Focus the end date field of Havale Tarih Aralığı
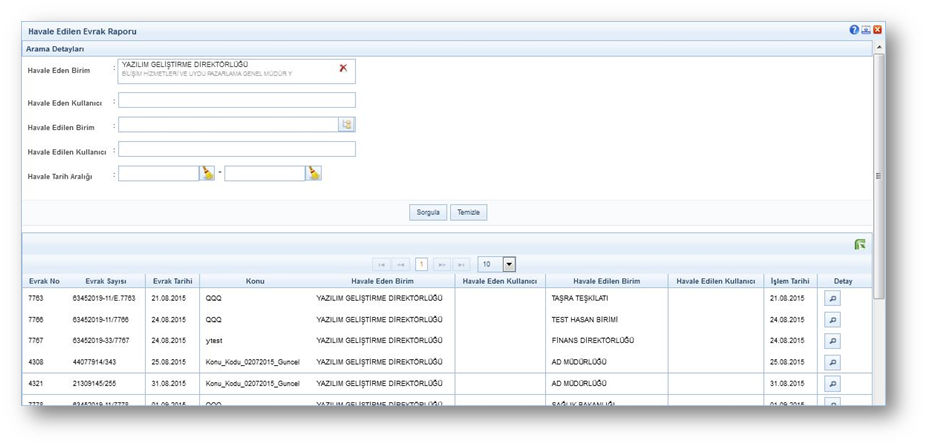 pos(265,173)
